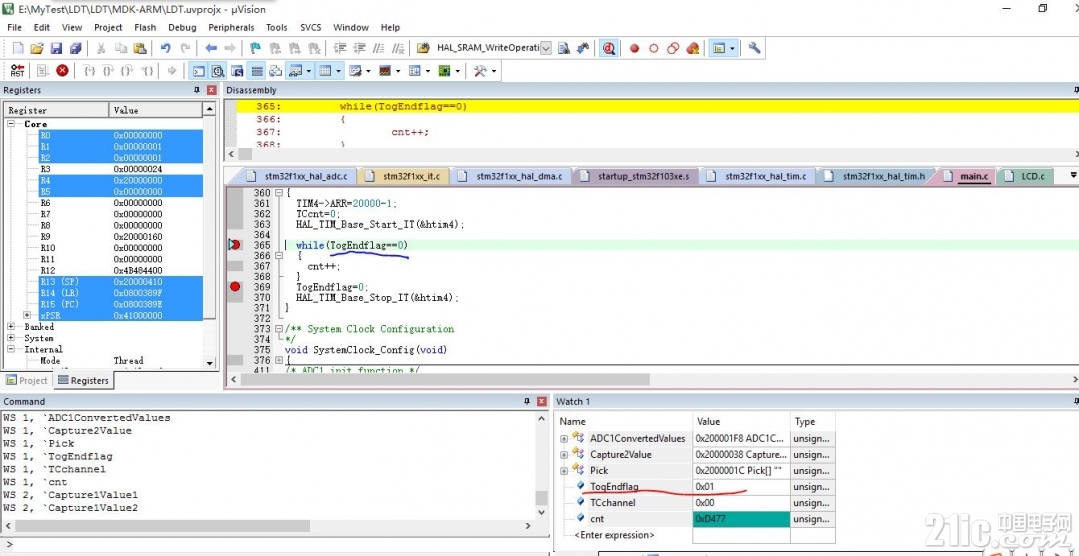Insert or remove breakpoint via red dot icon
The width and height of the screenshot is (1079, 556).
634,48
